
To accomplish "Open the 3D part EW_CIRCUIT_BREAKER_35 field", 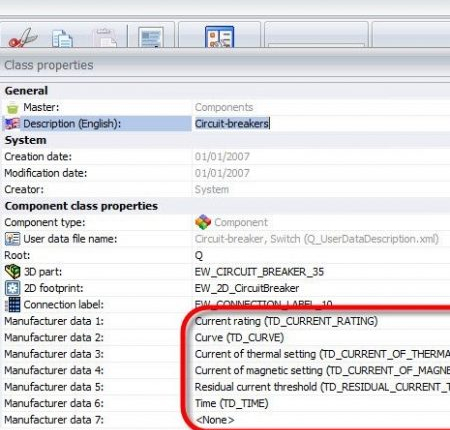I will click(x=321, y=272).
